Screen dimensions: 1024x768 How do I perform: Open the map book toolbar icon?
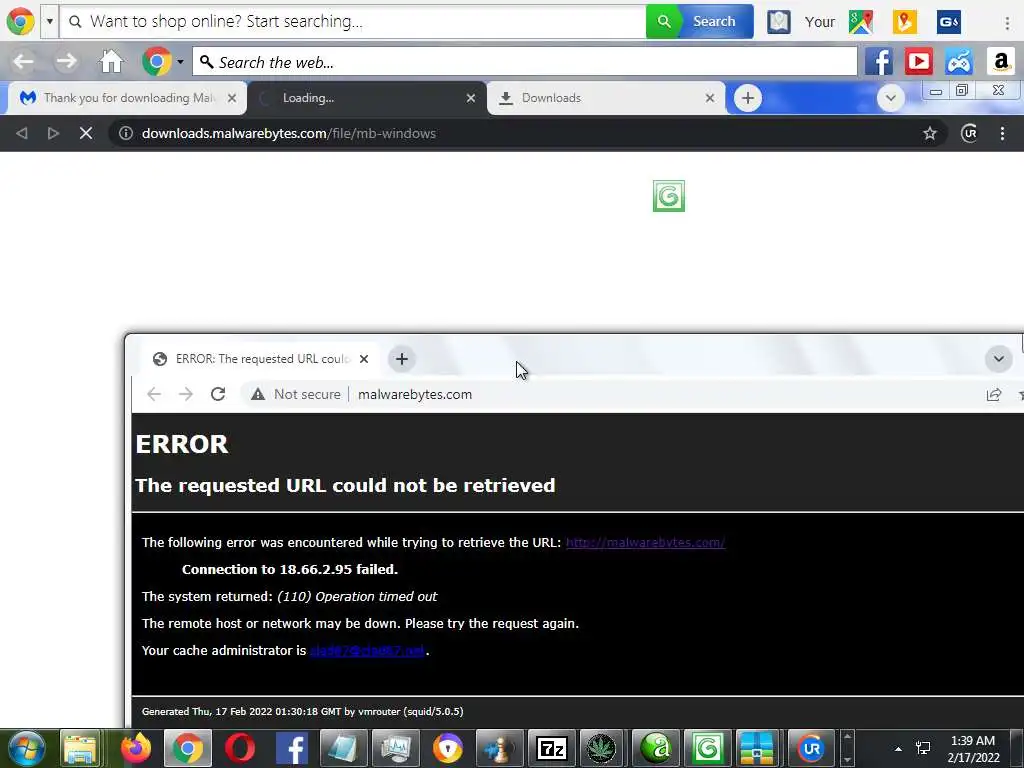pyautogui.click(x=778, y=22)
